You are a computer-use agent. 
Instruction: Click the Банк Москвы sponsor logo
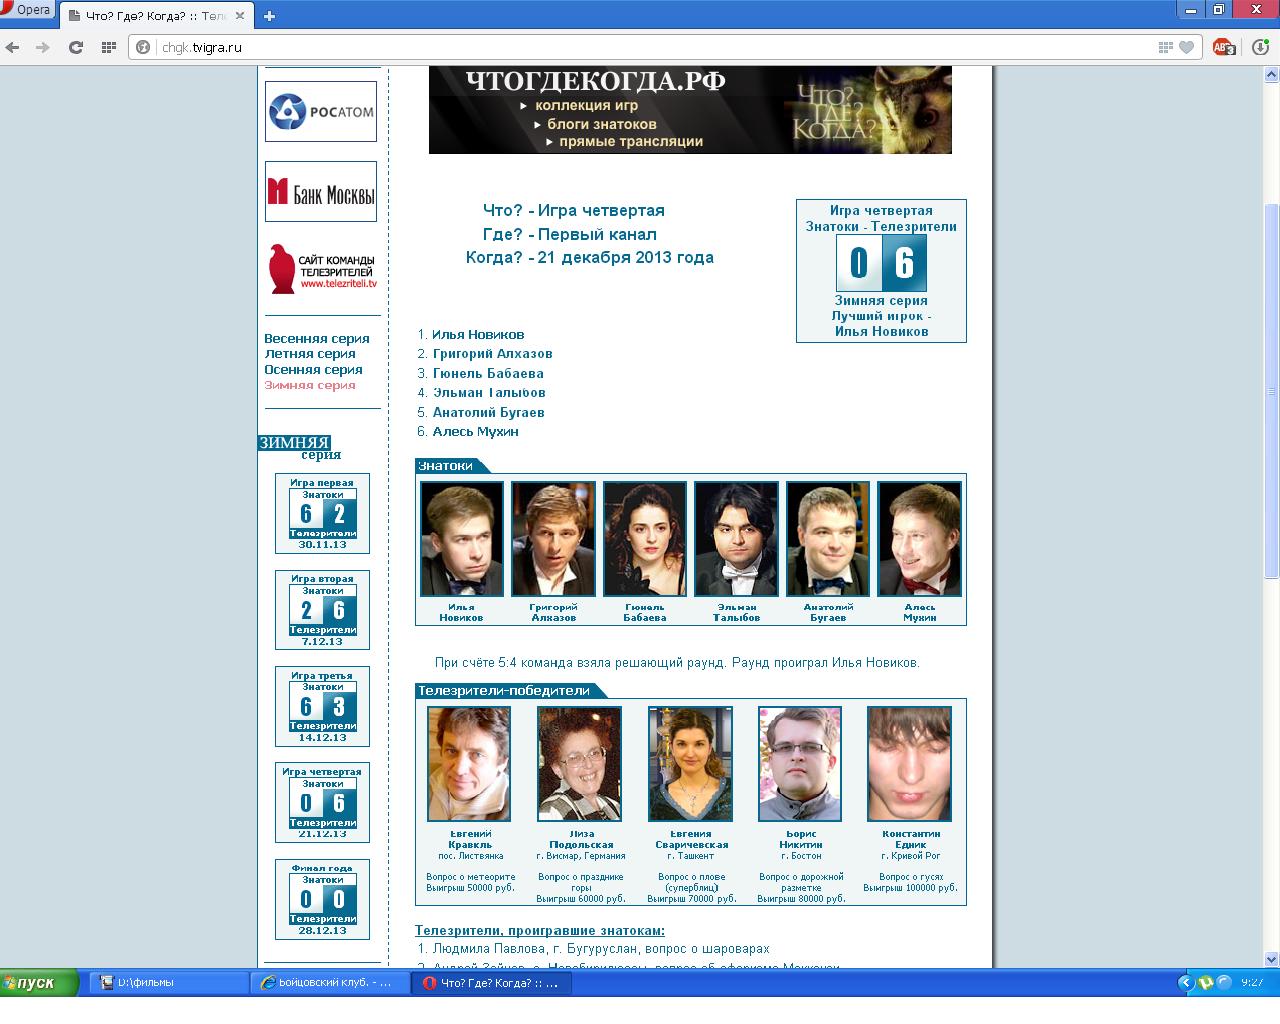click(321, 191)
